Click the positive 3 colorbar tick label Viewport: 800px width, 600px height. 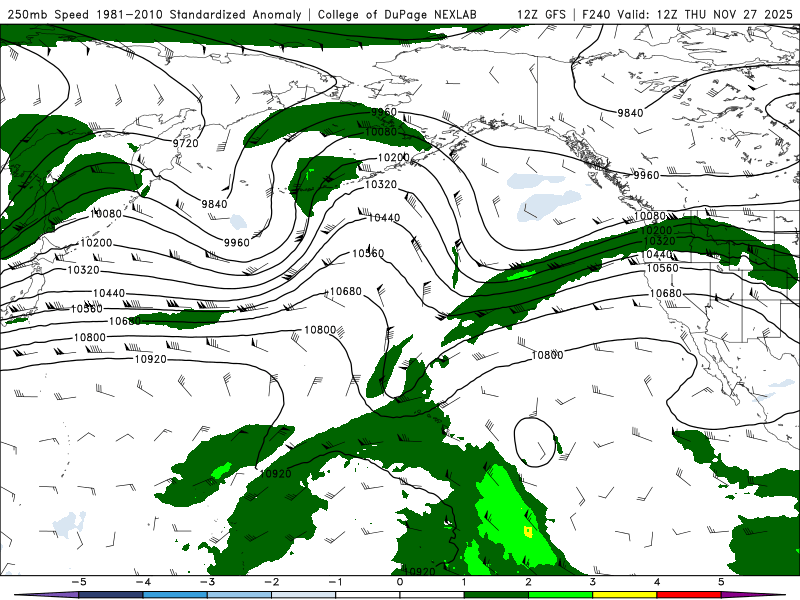click(593, 582)
